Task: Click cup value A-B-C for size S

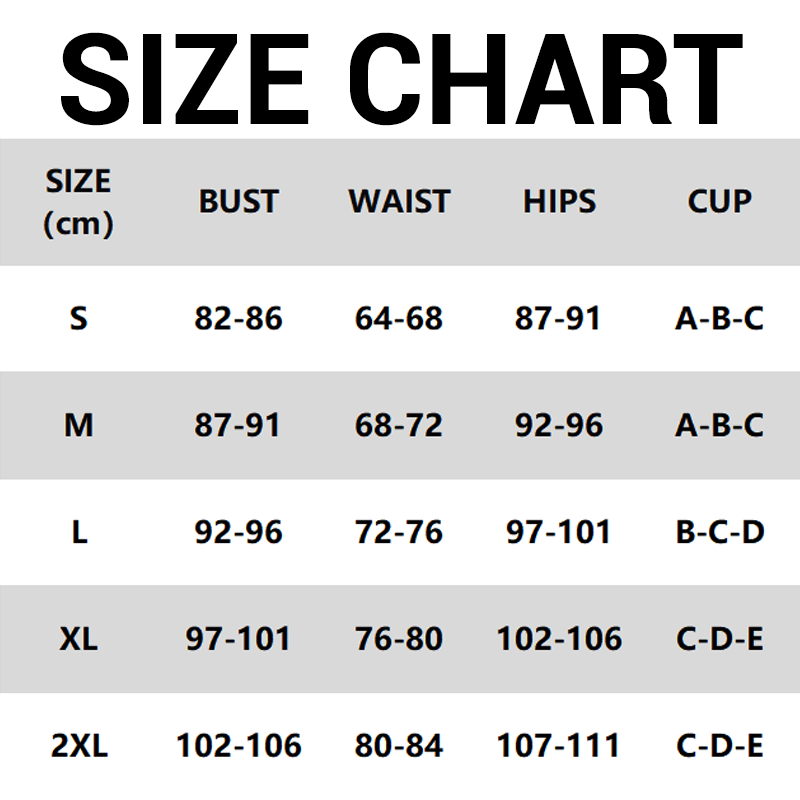Action: point(719,319)
